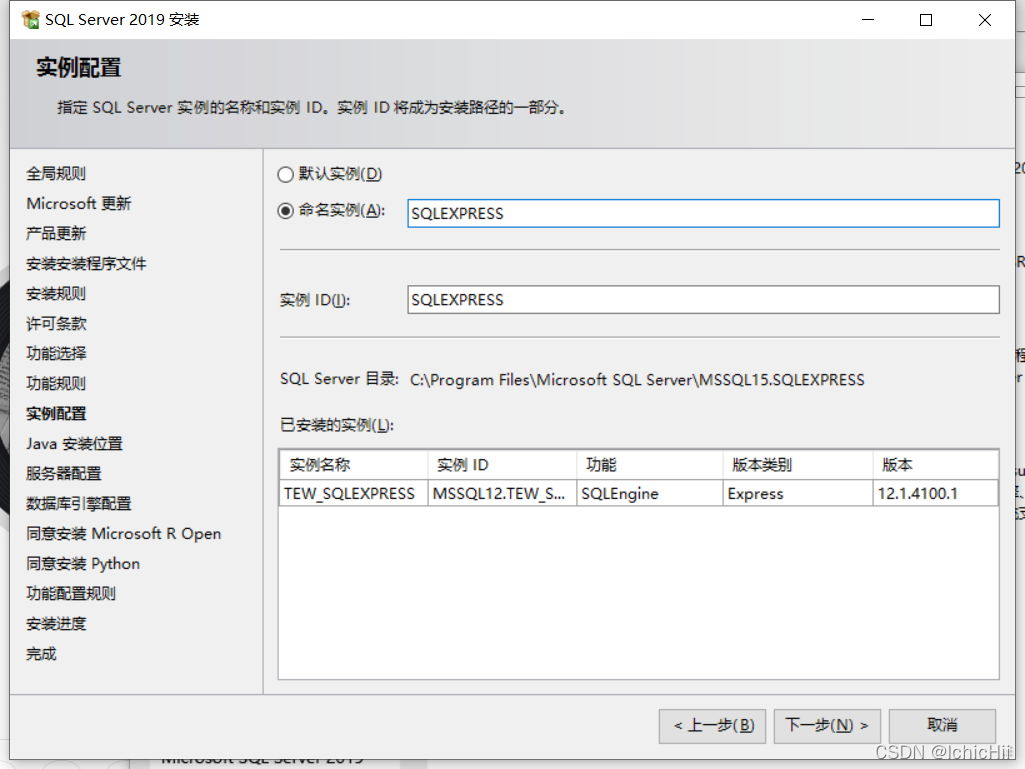Minimize the SQL Server 2019 setup window
The width and height of the screenshot is (1025, 769).
[x=868, y=20]
